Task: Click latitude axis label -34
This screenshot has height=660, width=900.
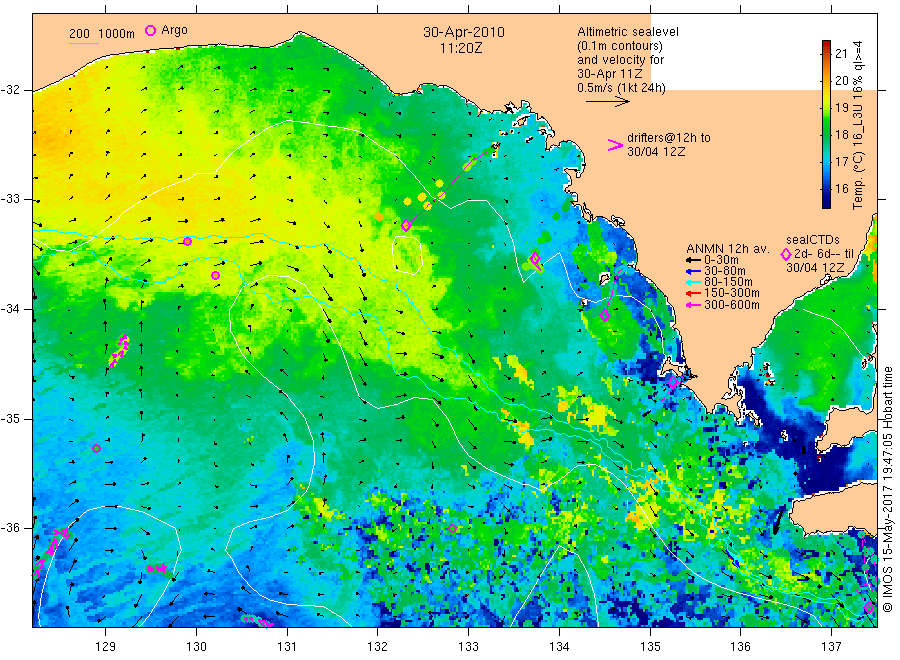Action: [x=10, y=309]
